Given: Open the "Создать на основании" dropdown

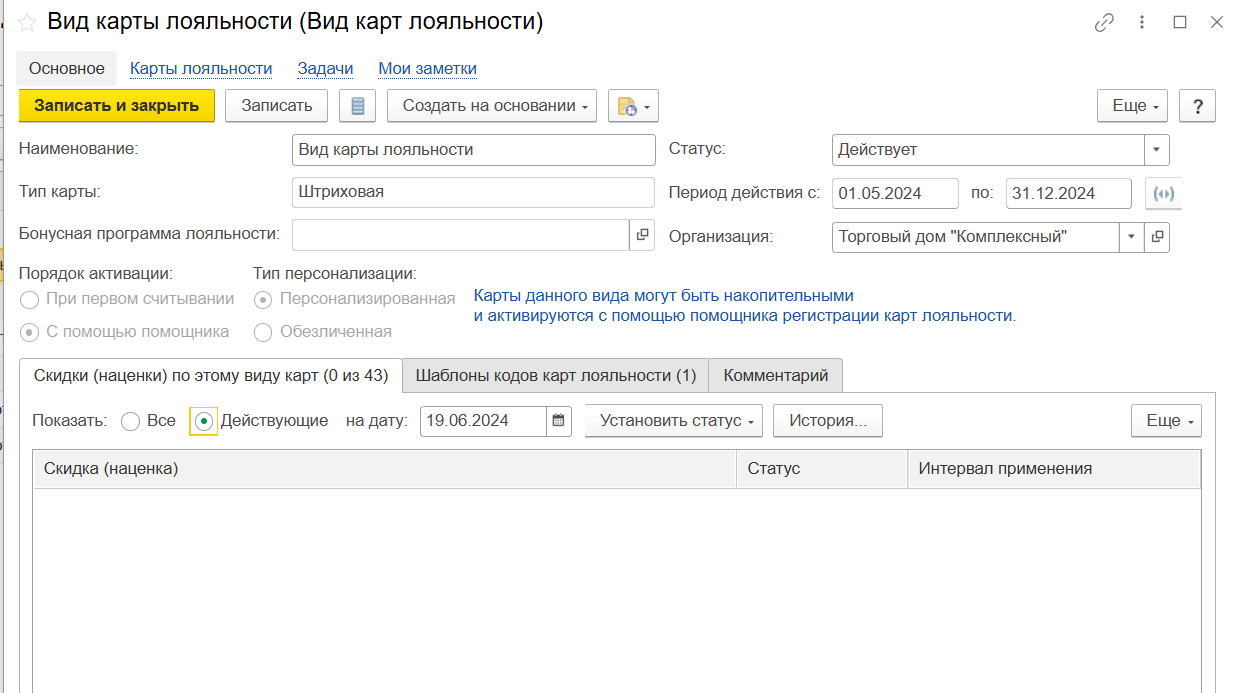Looking at the screenshot, I should [492, 106].
